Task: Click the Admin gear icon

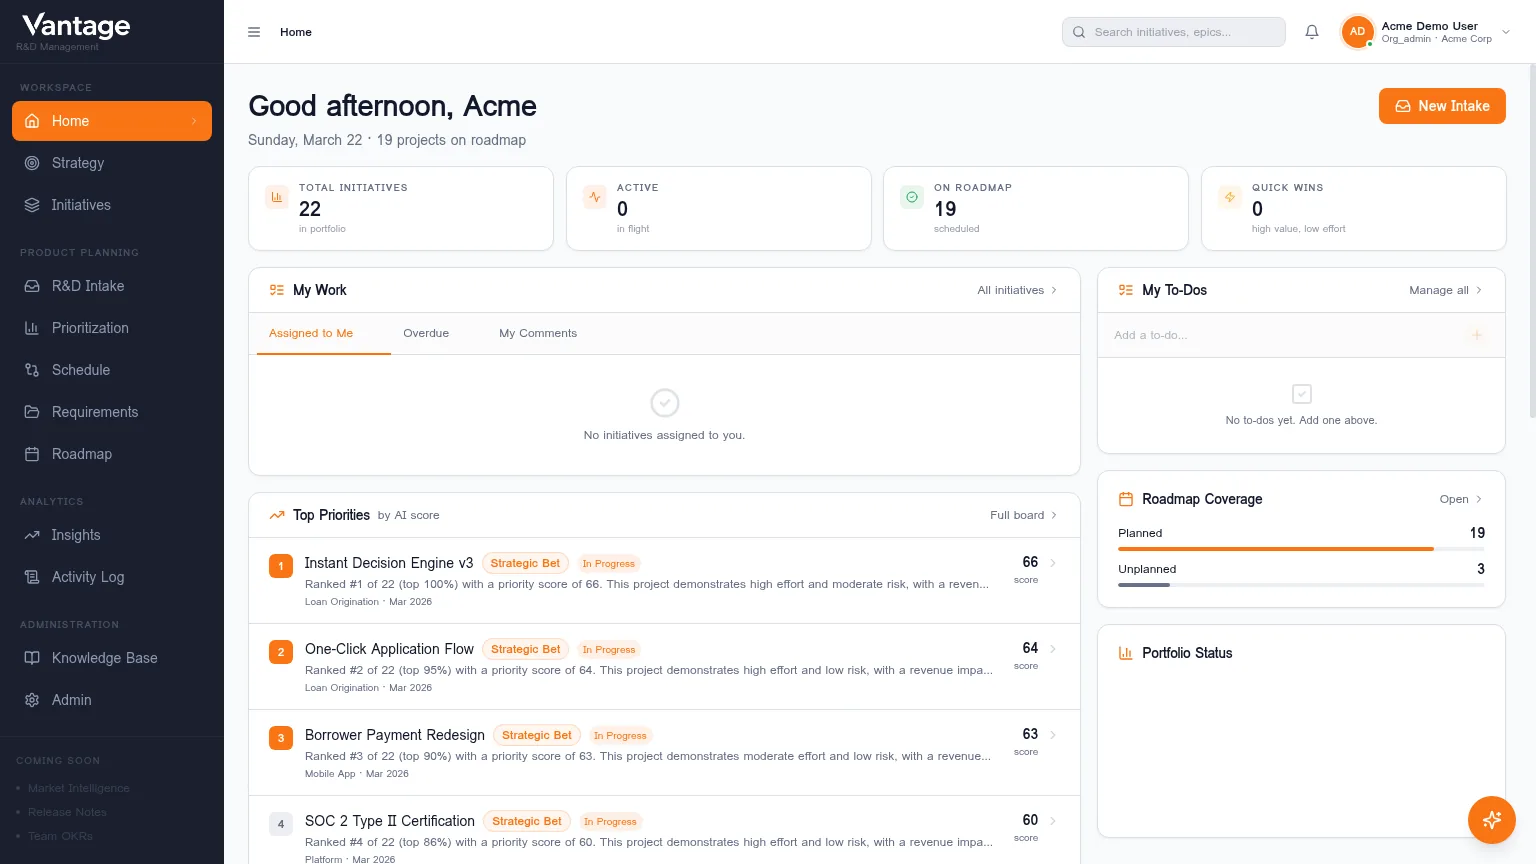Action: pos(32,700)
